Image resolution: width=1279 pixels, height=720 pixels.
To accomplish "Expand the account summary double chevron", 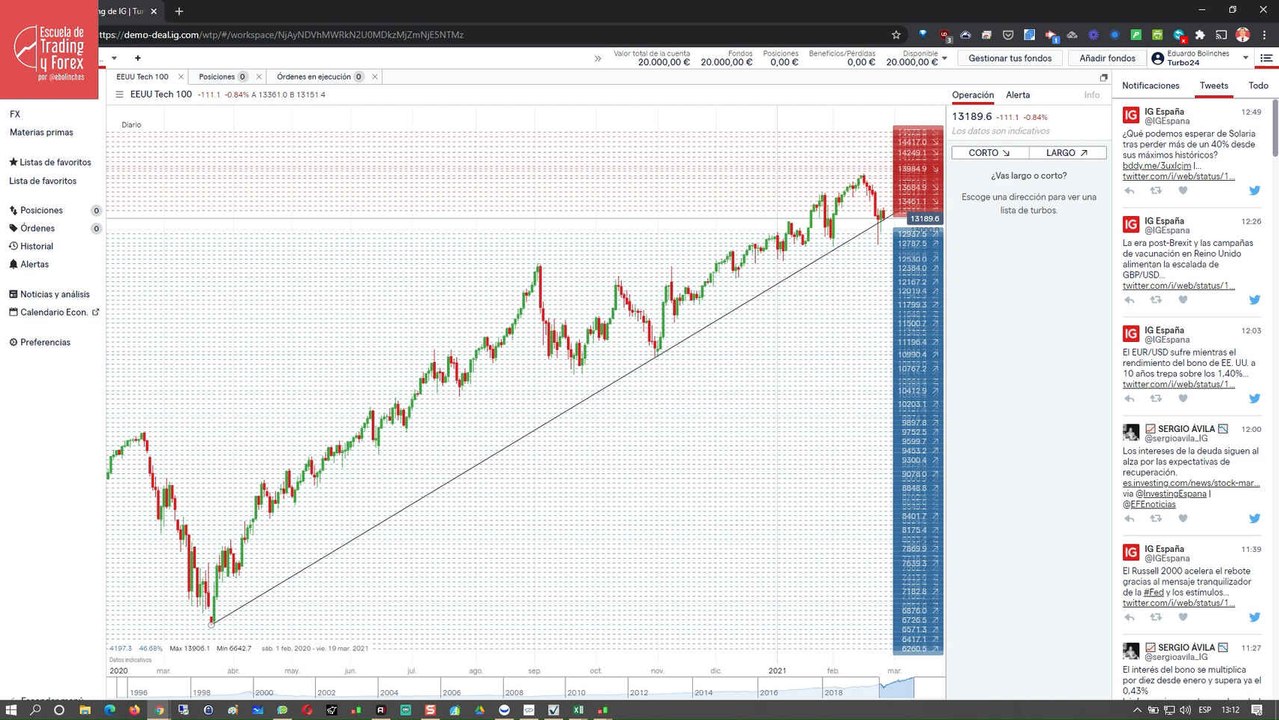I will tap(598, 58).
